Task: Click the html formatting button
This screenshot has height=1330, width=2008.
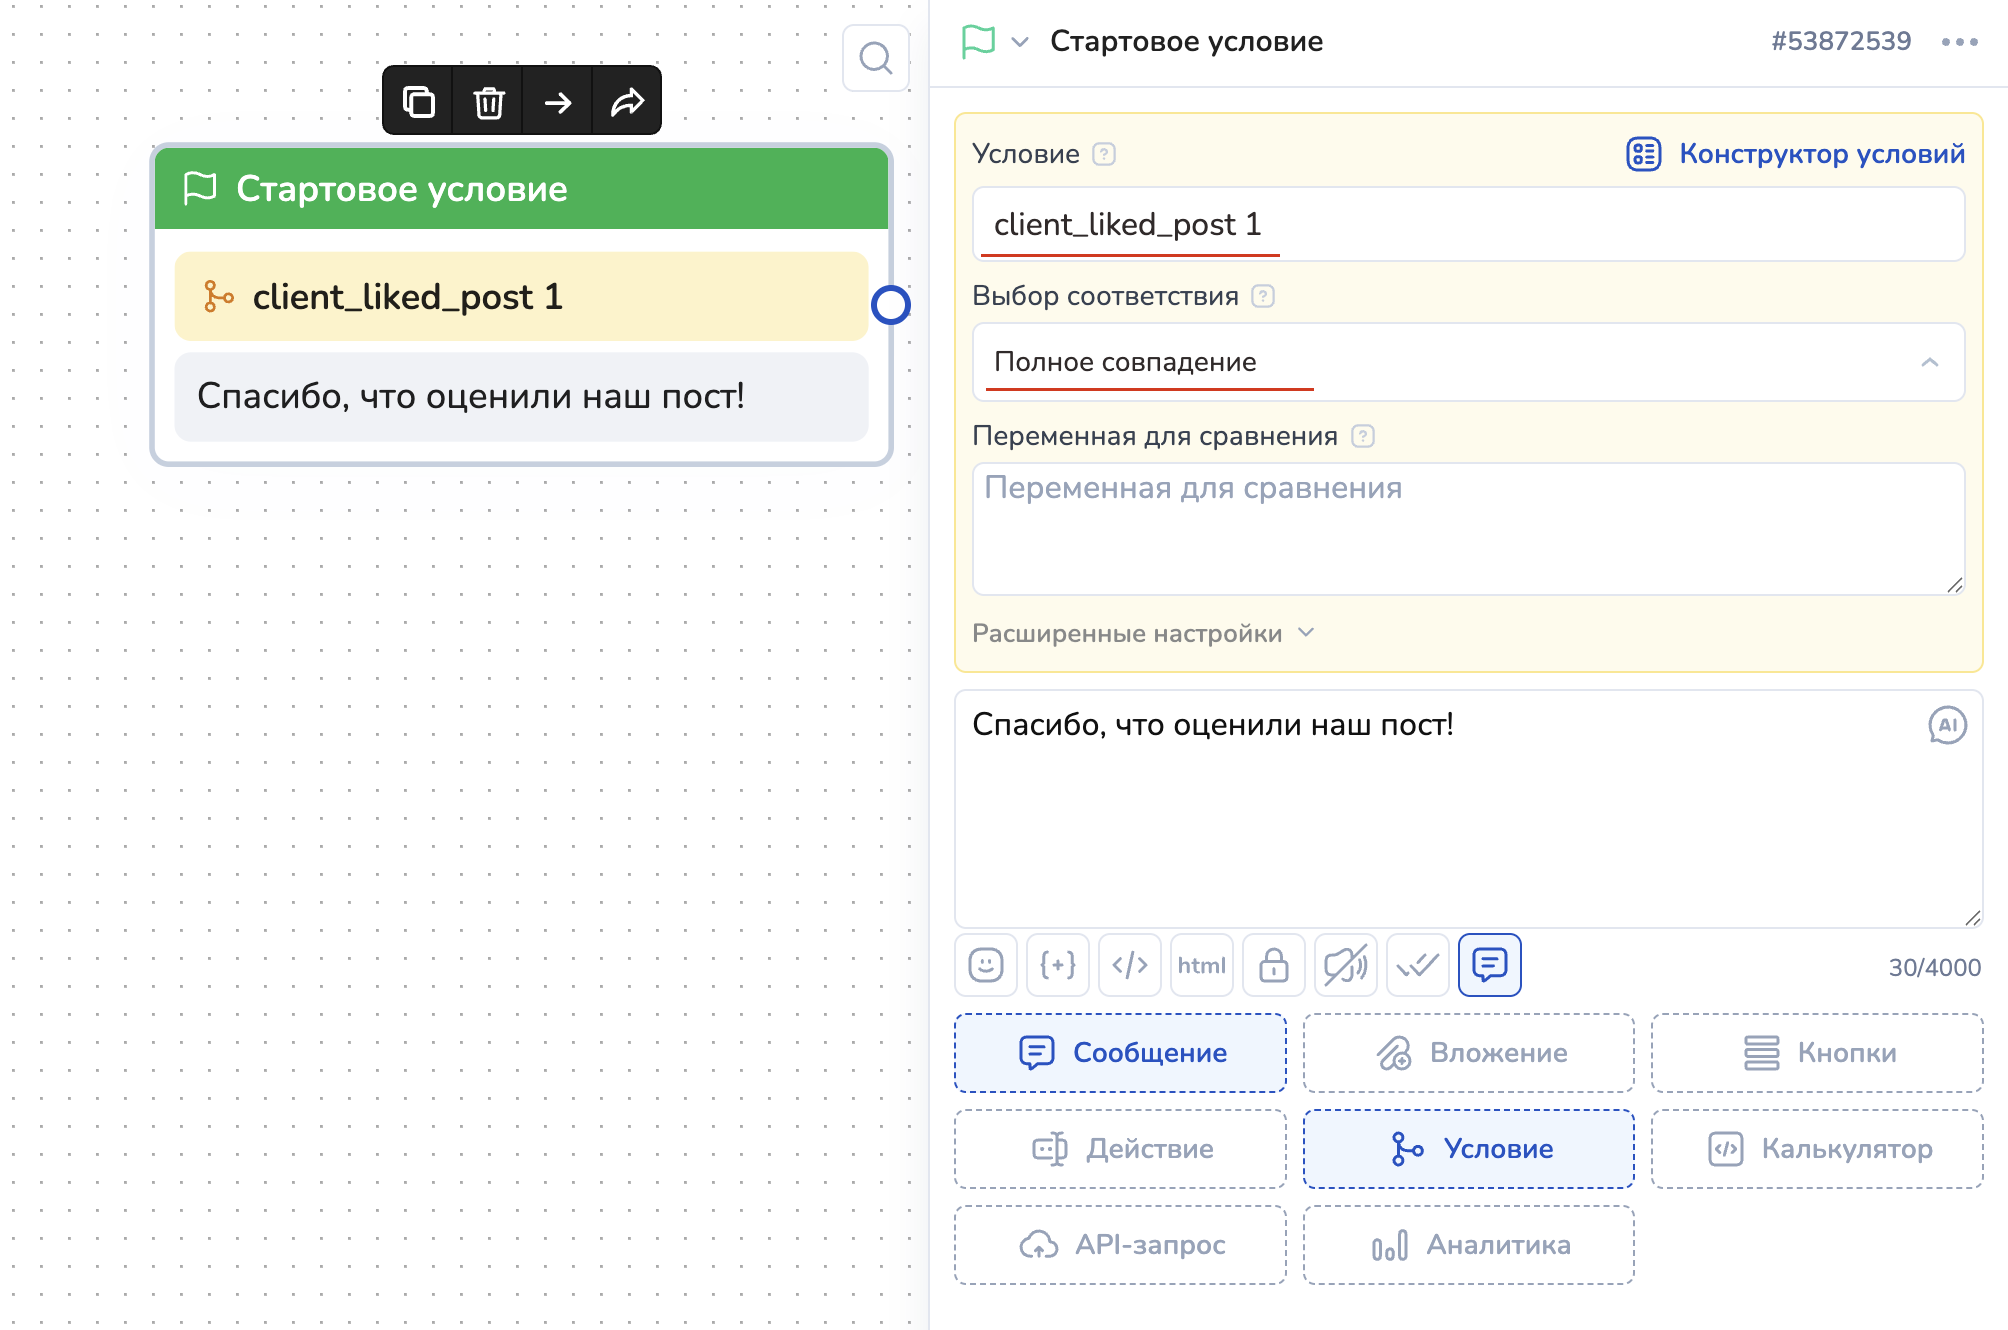Action: tap(1201, 965)
